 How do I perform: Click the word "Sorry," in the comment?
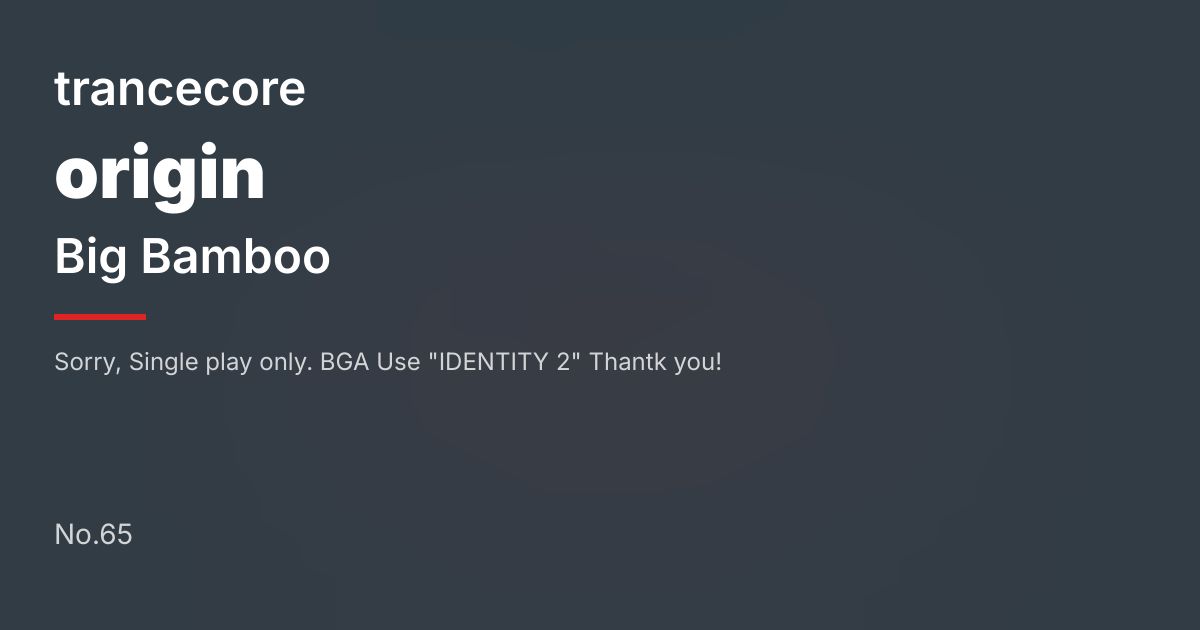pos(88,362)
